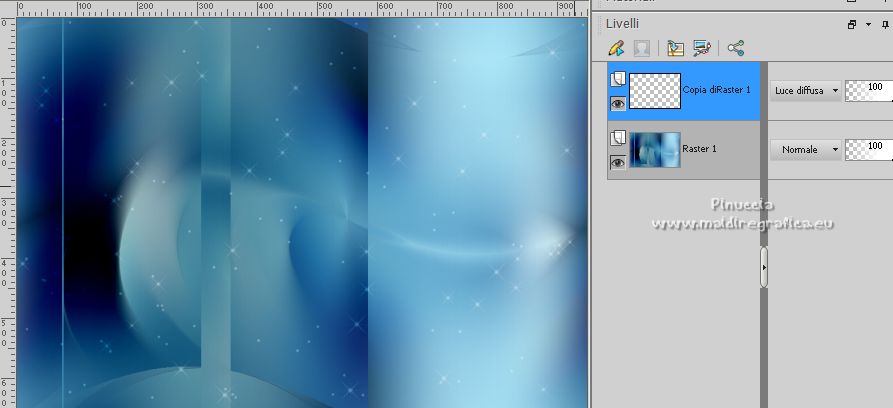The height and width of the screenshot is (408, 893).
Task: Click the share nodes icon in Livelli toolbar
Action: tap(735, 48)
